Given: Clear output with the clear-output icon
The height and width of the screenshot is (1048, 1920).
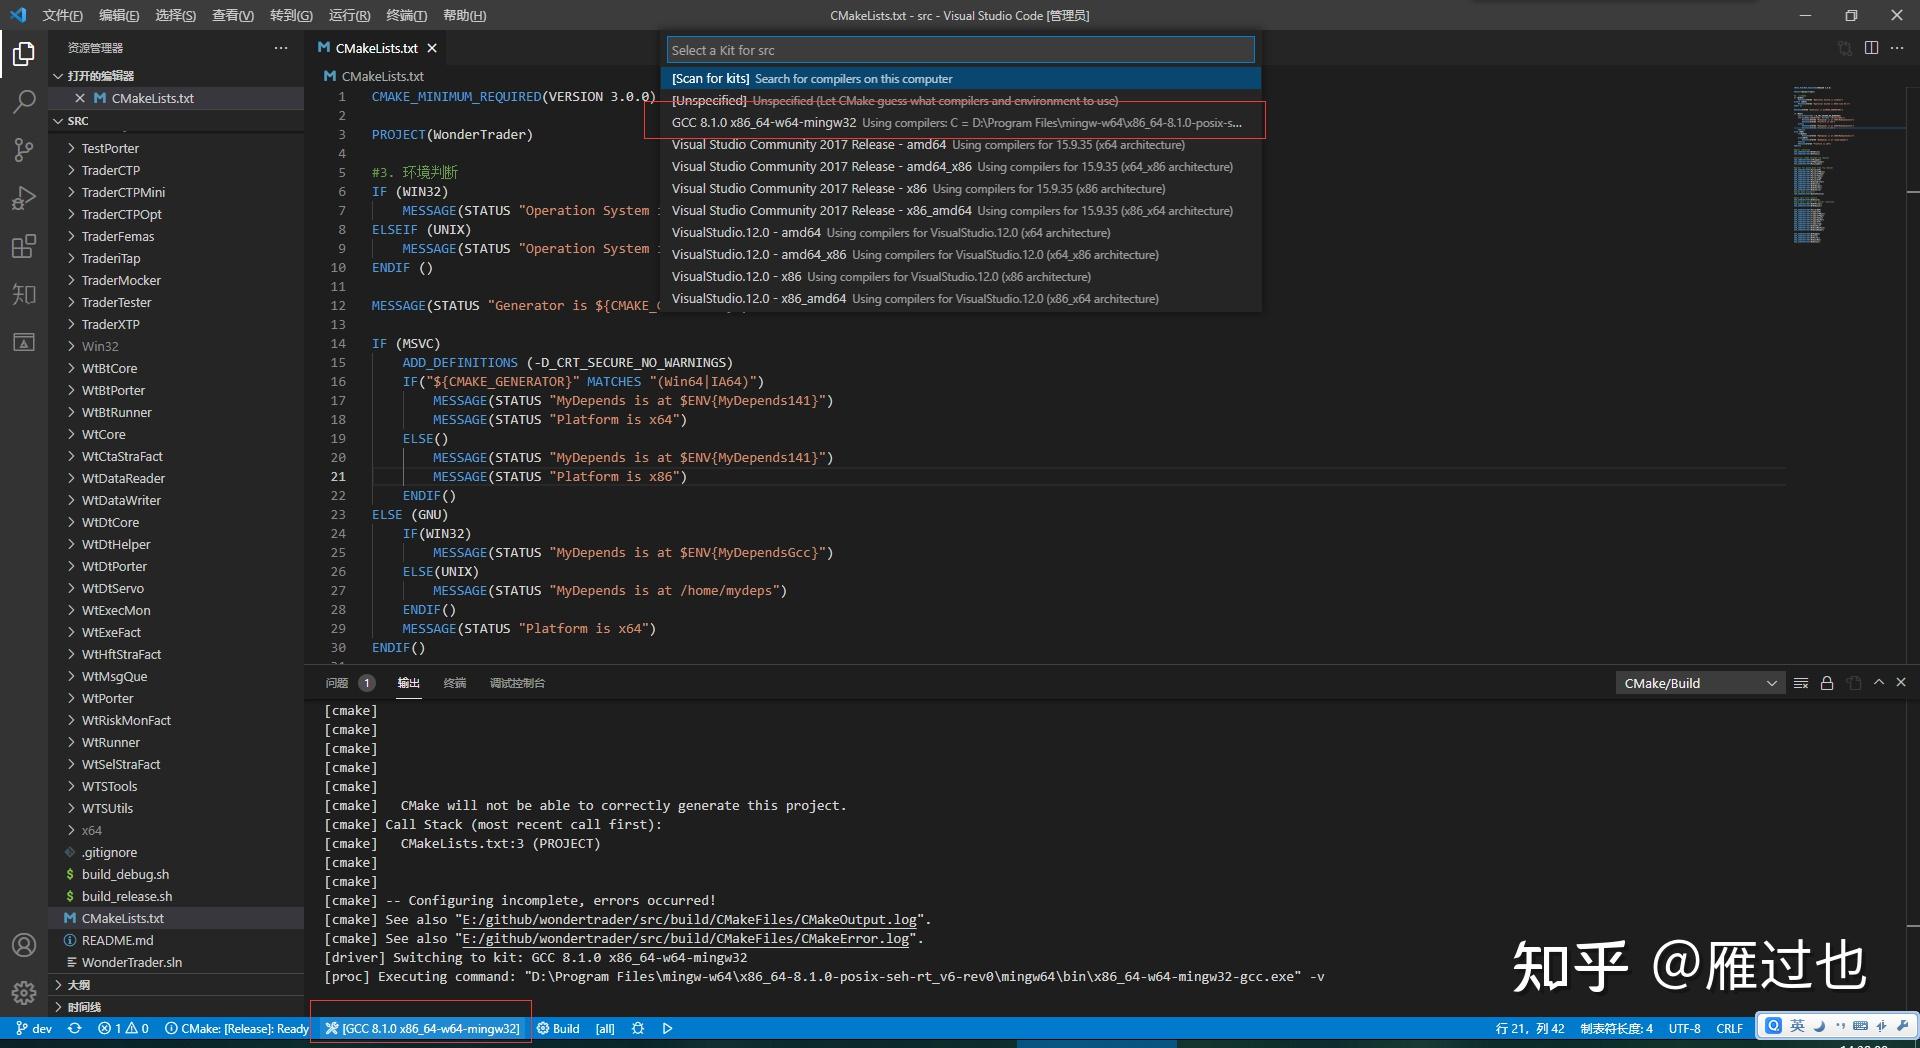Looking at the screenshot, I should coord(1800,683).
